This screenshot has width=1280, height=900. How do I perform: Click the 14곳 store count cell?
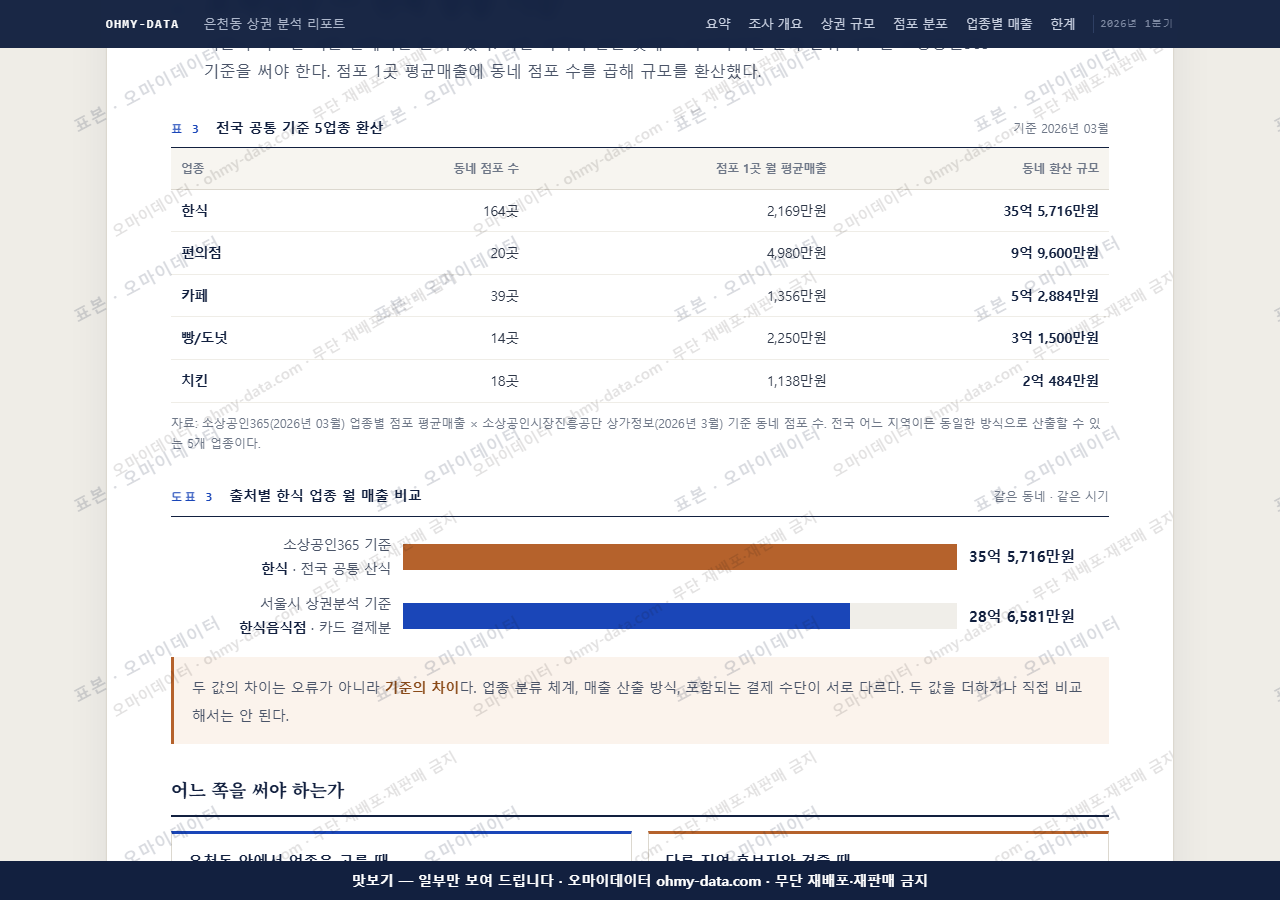[x=504, y=338]
